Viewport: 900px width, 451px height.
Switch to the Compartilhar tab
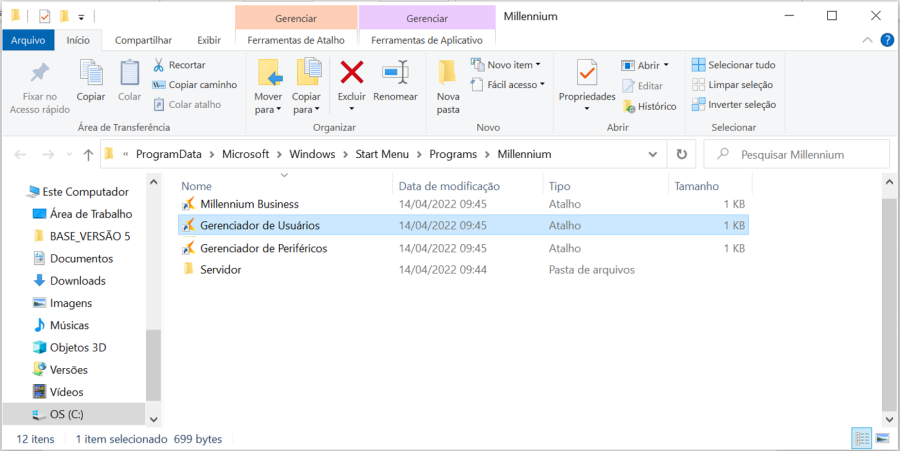143,40
